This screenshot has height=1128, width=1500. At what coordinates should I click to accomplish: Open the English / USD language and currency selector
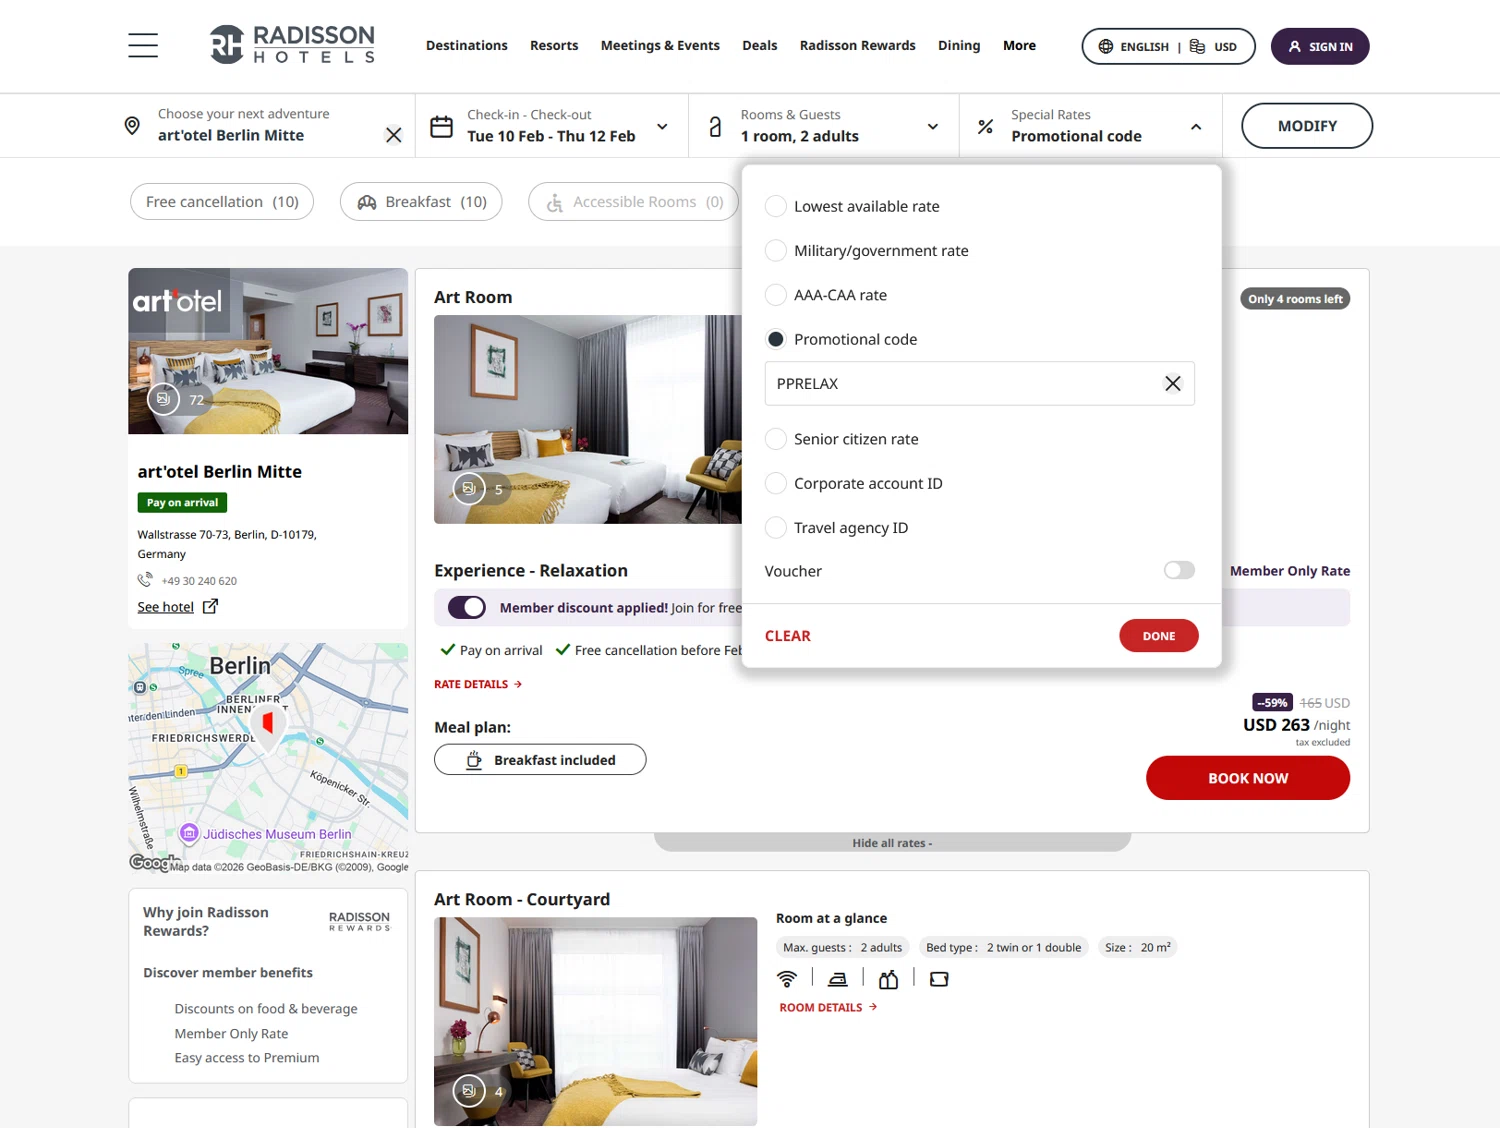pyautogui.click(x=1168, y=46)
